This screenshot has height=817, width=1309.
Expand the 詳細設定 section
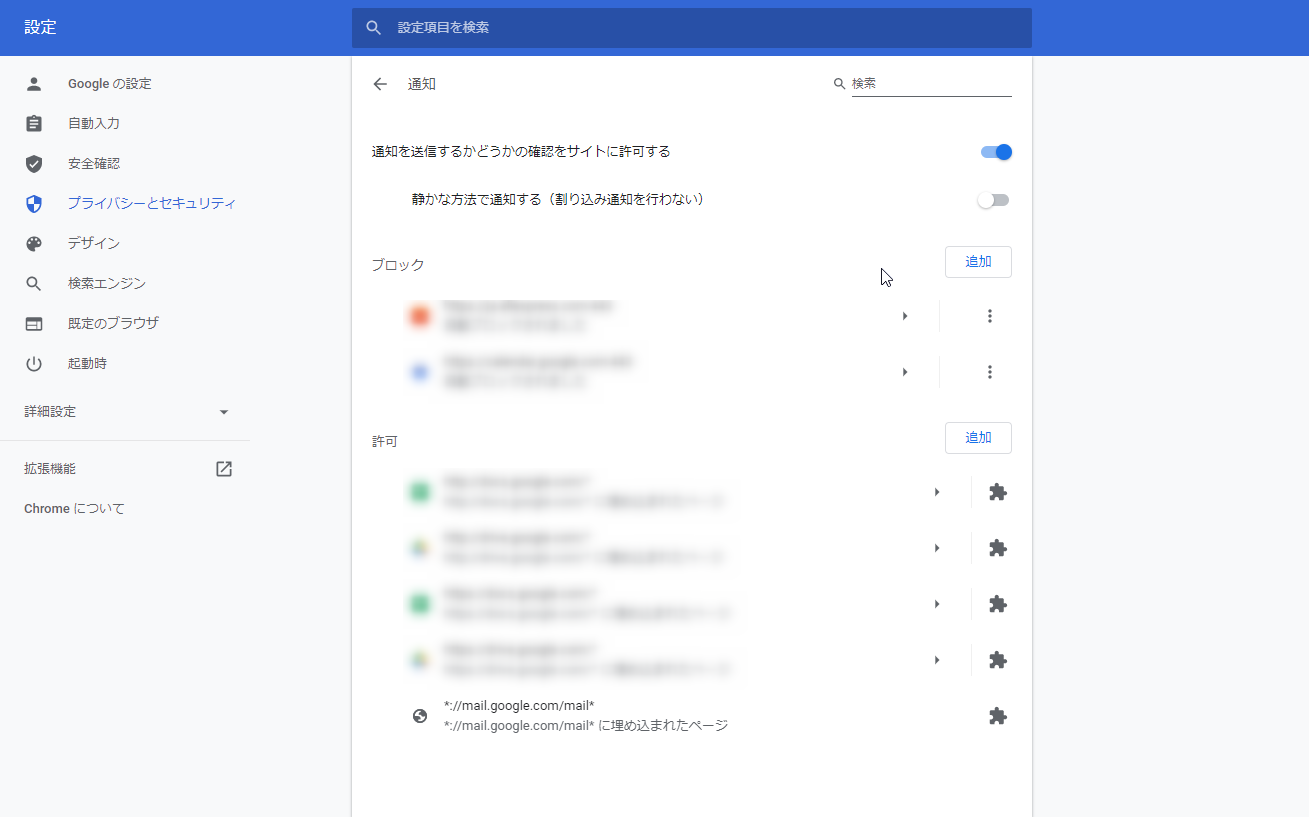(x=125, y=412)
